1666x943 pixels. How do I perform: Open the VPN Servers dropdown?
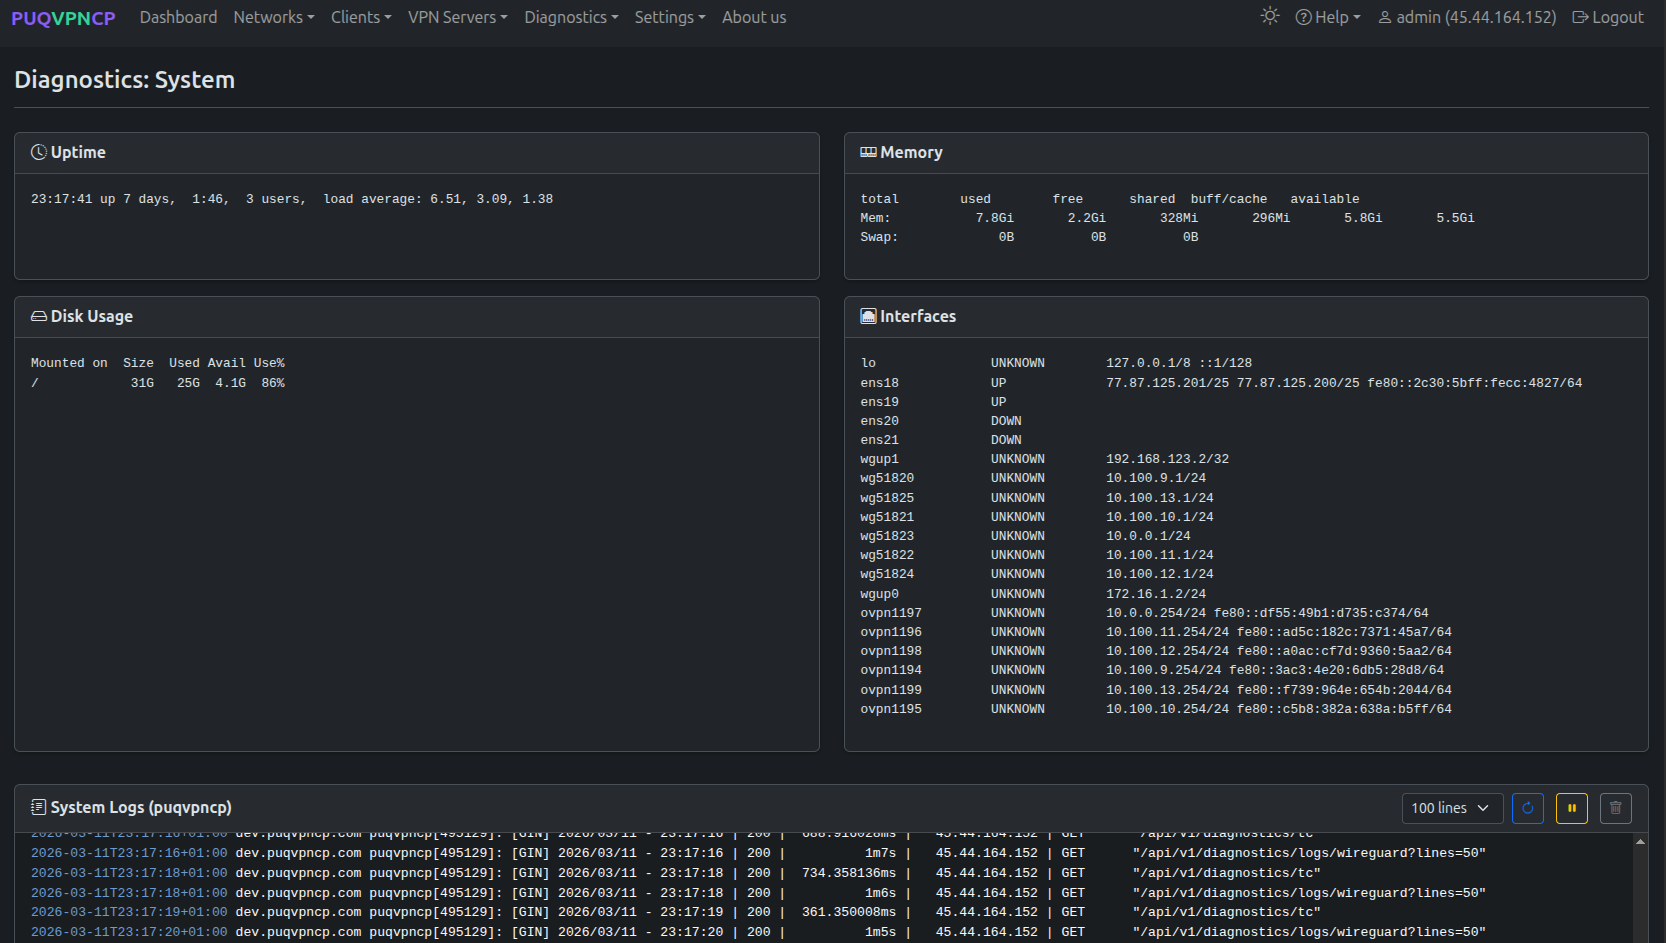458,17
